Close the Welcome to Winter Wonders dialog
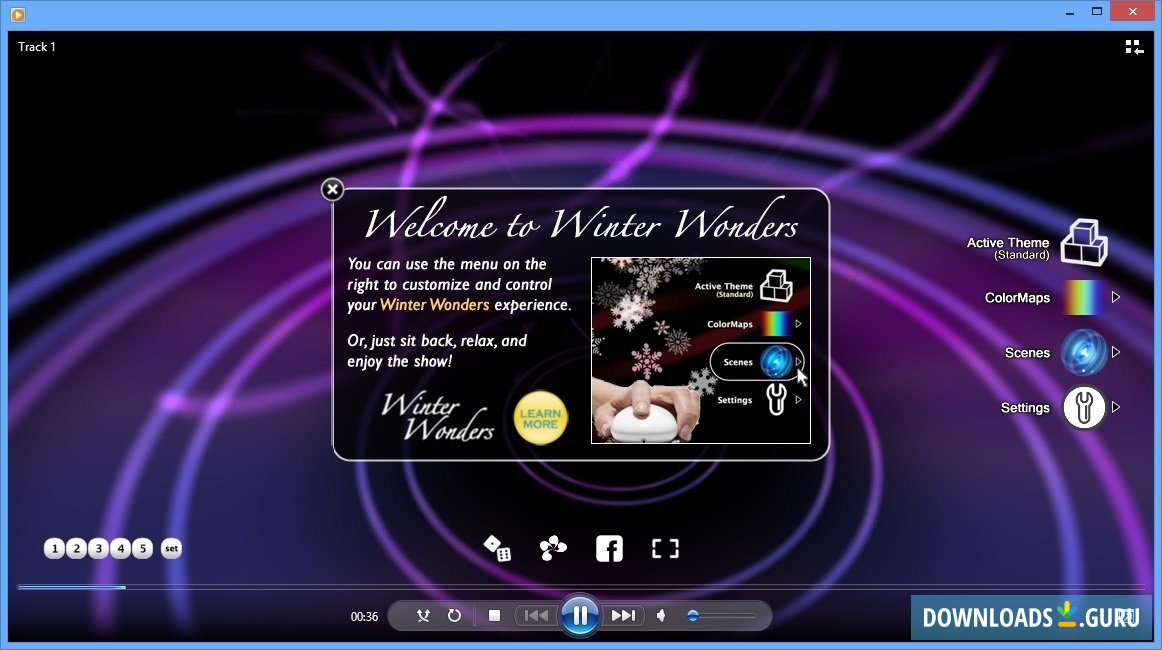The image size is (1162, 650). (x=332, y=190)
